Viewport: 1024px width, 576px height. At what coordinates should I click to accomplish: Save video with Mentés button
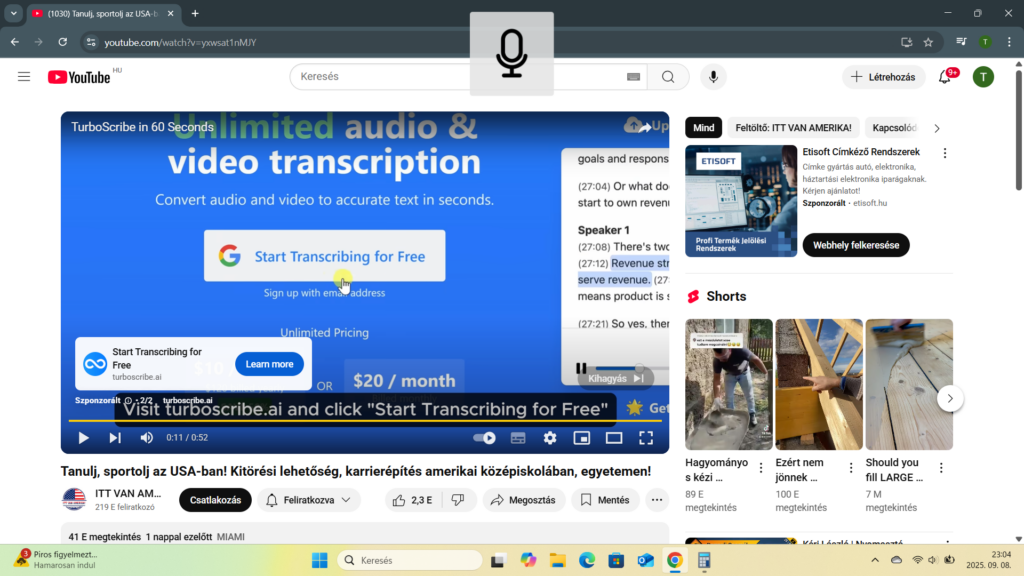[605, 500]
